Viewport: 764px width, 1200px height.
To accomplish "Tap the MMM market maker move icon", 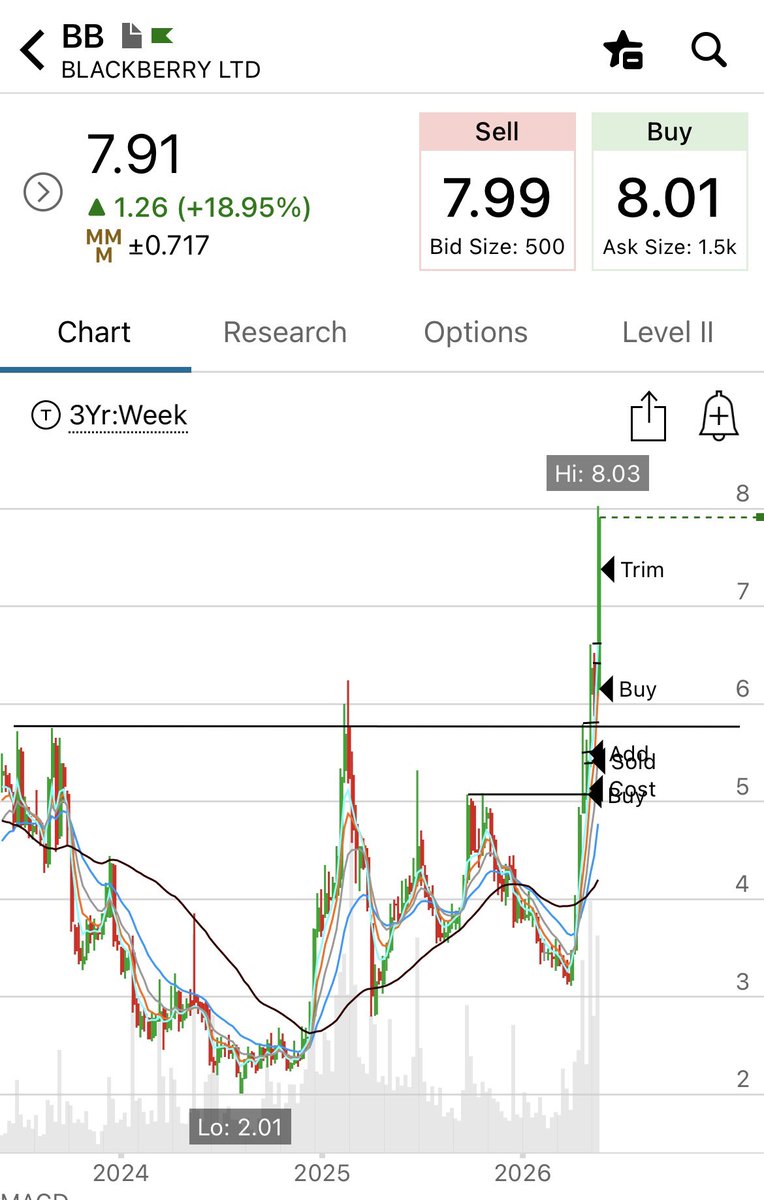I will tap(104, 245).
